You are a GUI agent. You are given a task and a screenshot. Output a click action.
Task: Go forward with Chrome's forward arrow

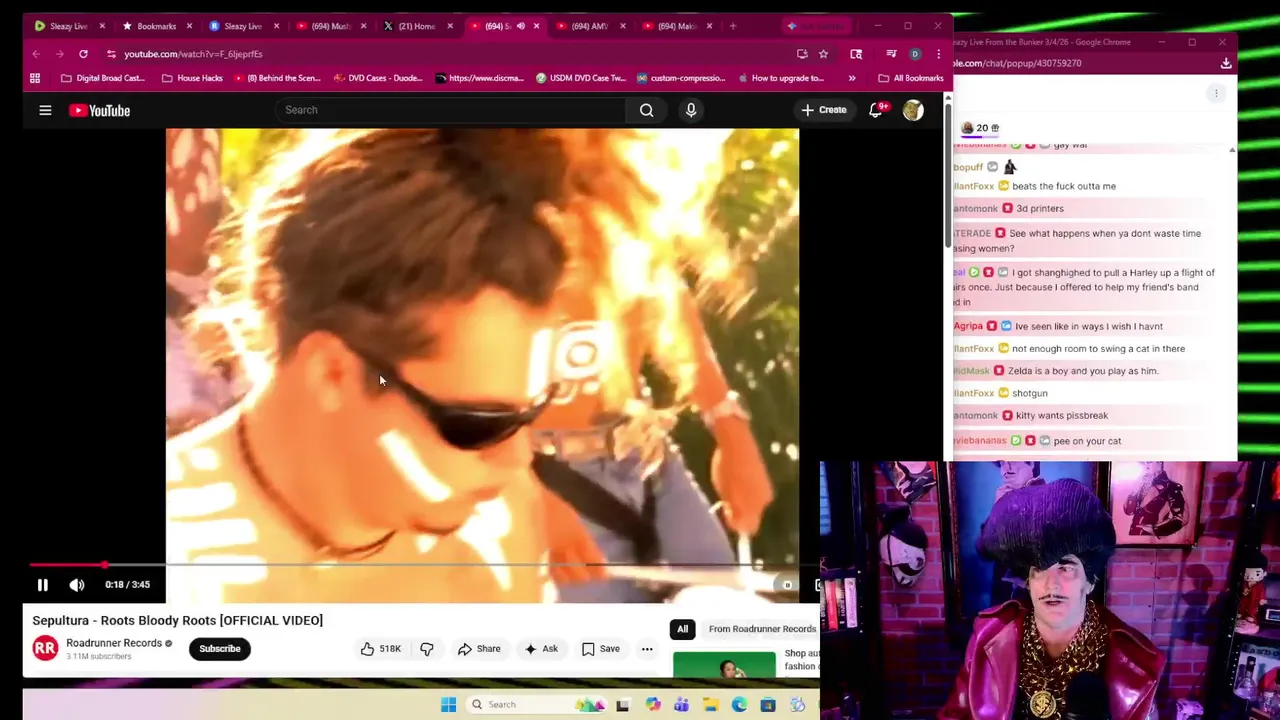point(59,54)
